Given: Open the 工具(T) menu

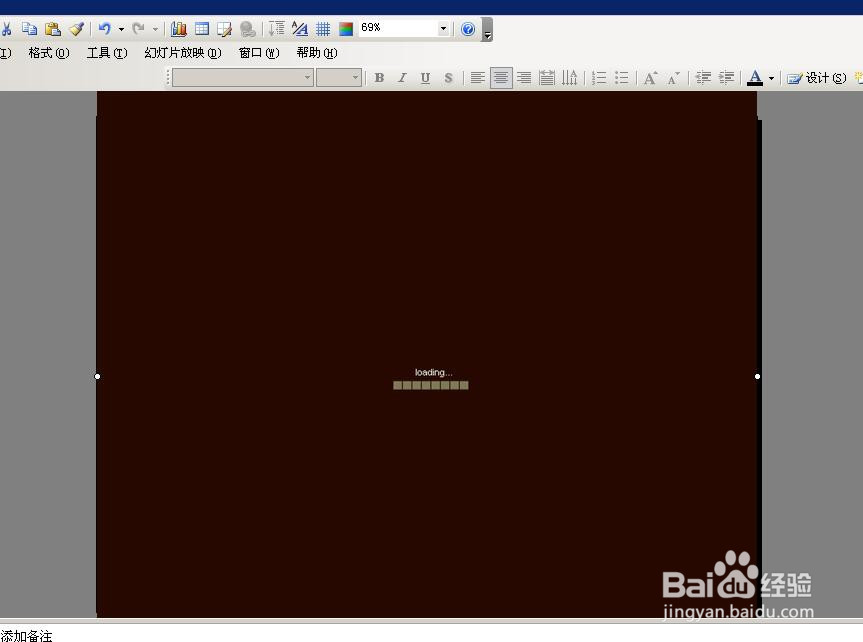Looking at the screenshot, I should tap(107, 53).
